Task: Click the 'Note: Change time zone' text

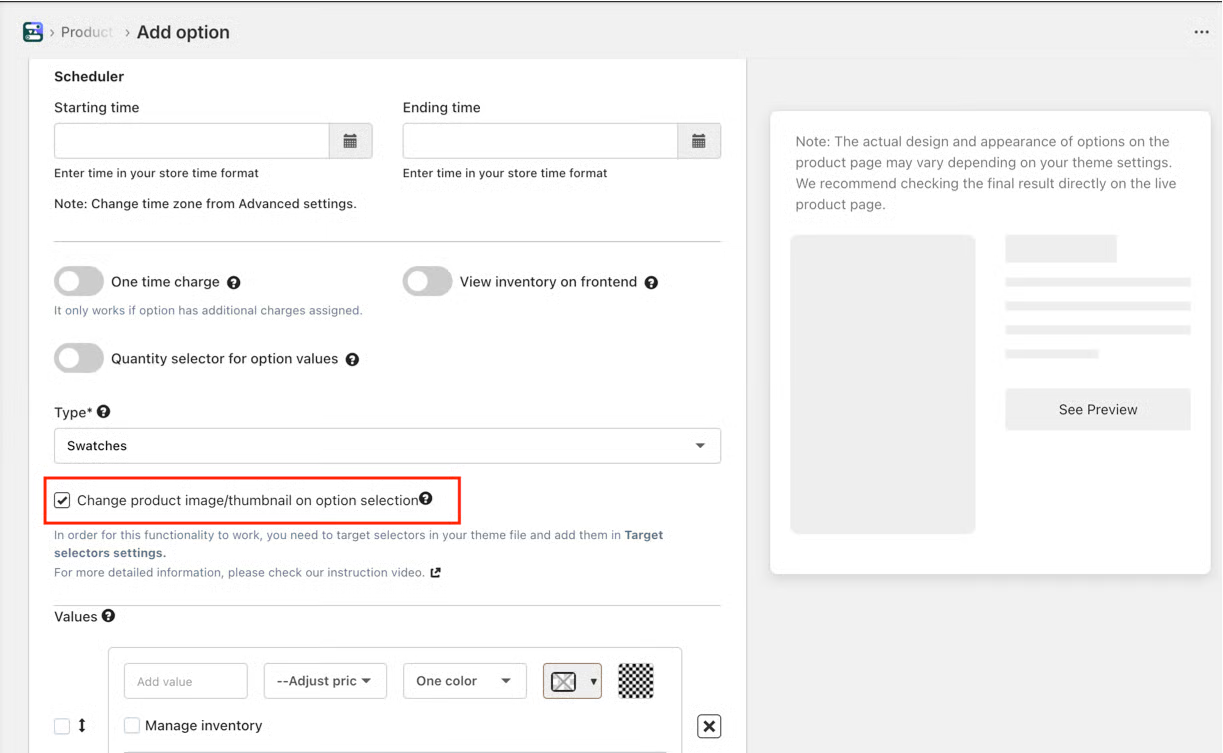Action: [x=205, y=203]
